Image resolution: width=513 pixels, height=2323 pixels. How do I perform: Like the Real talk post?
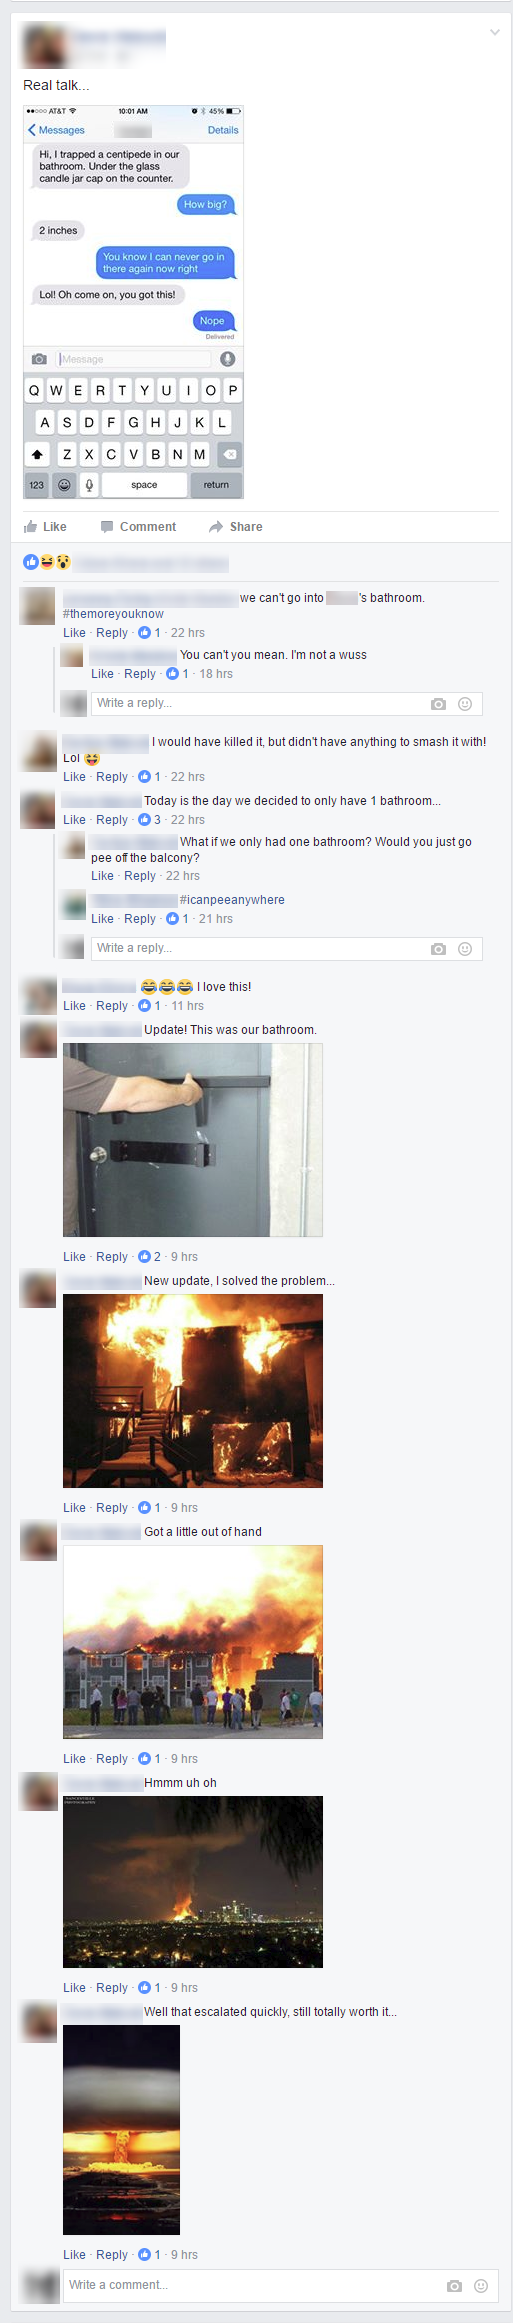click(x=45, y=527)
